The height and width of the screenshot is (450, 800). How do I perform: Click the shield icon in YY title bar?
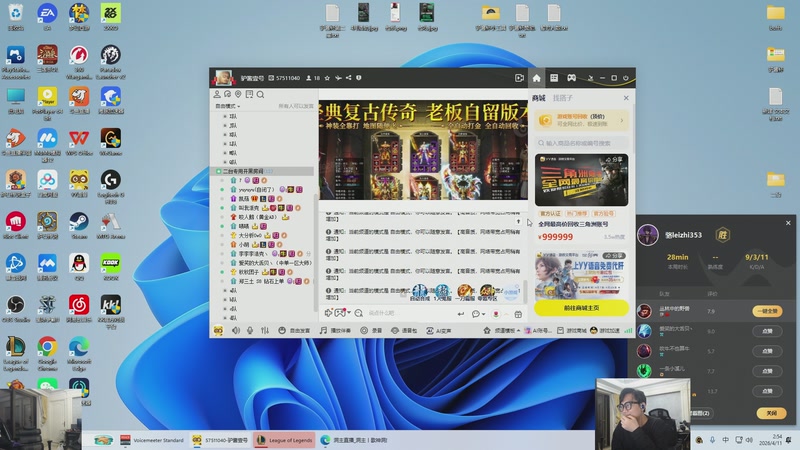pyautogui.click(x=359, y=78)
